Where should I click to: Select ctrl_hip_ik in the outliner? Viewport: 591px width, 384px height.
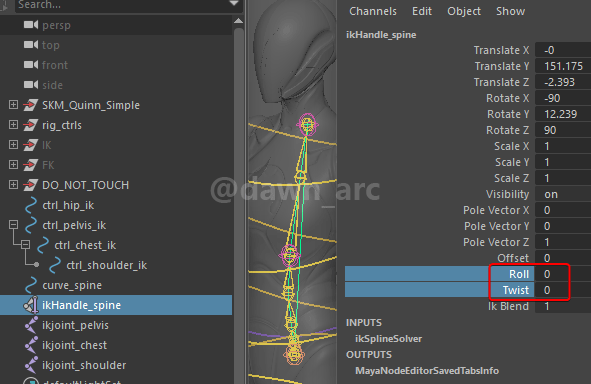[68, 205]
